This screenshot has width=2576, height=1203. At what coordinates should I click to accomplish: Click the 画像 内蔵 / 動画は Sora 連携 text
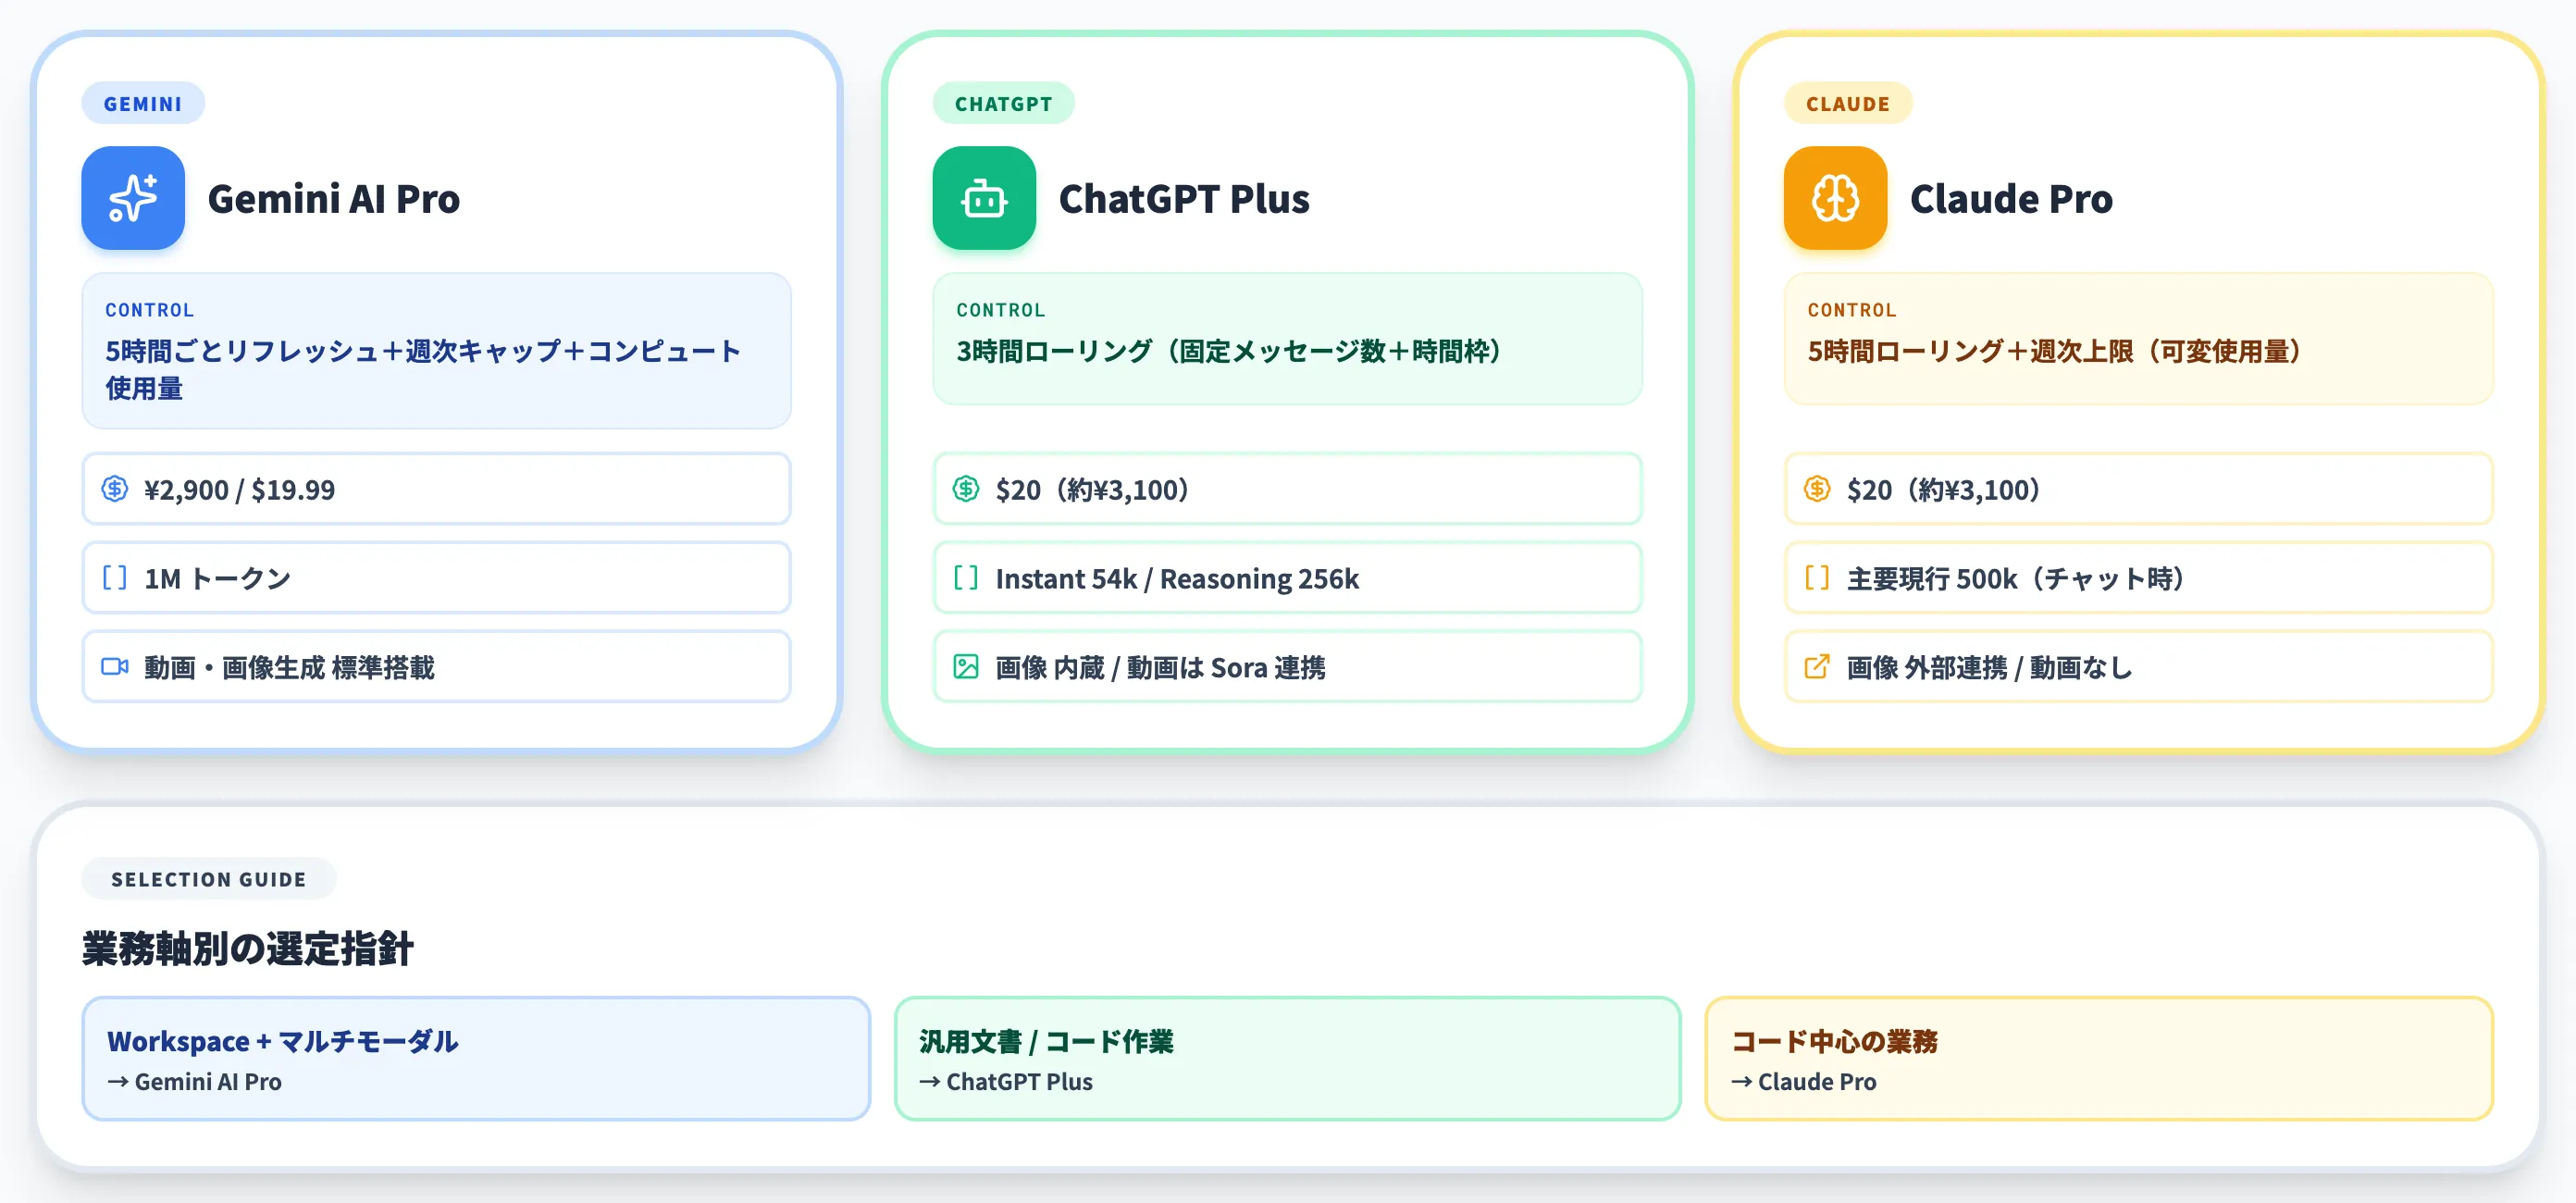[1160, 667]
